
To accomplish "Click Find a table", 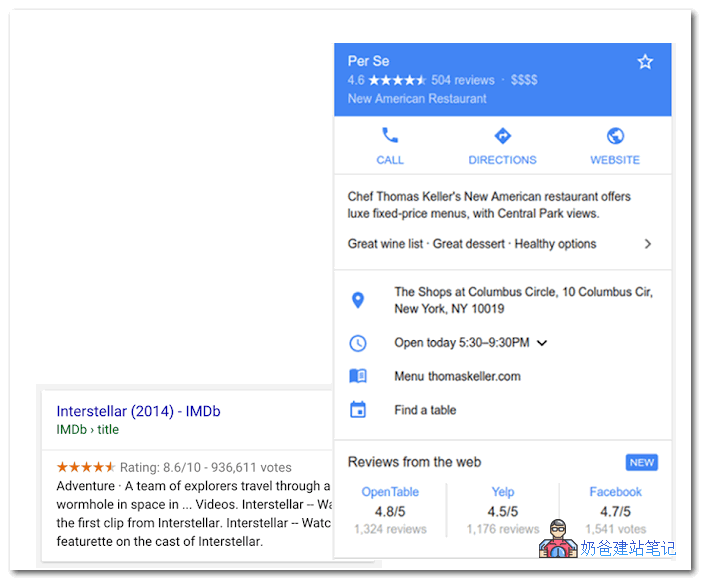I will pyautogui.click(x=425, y=410).
